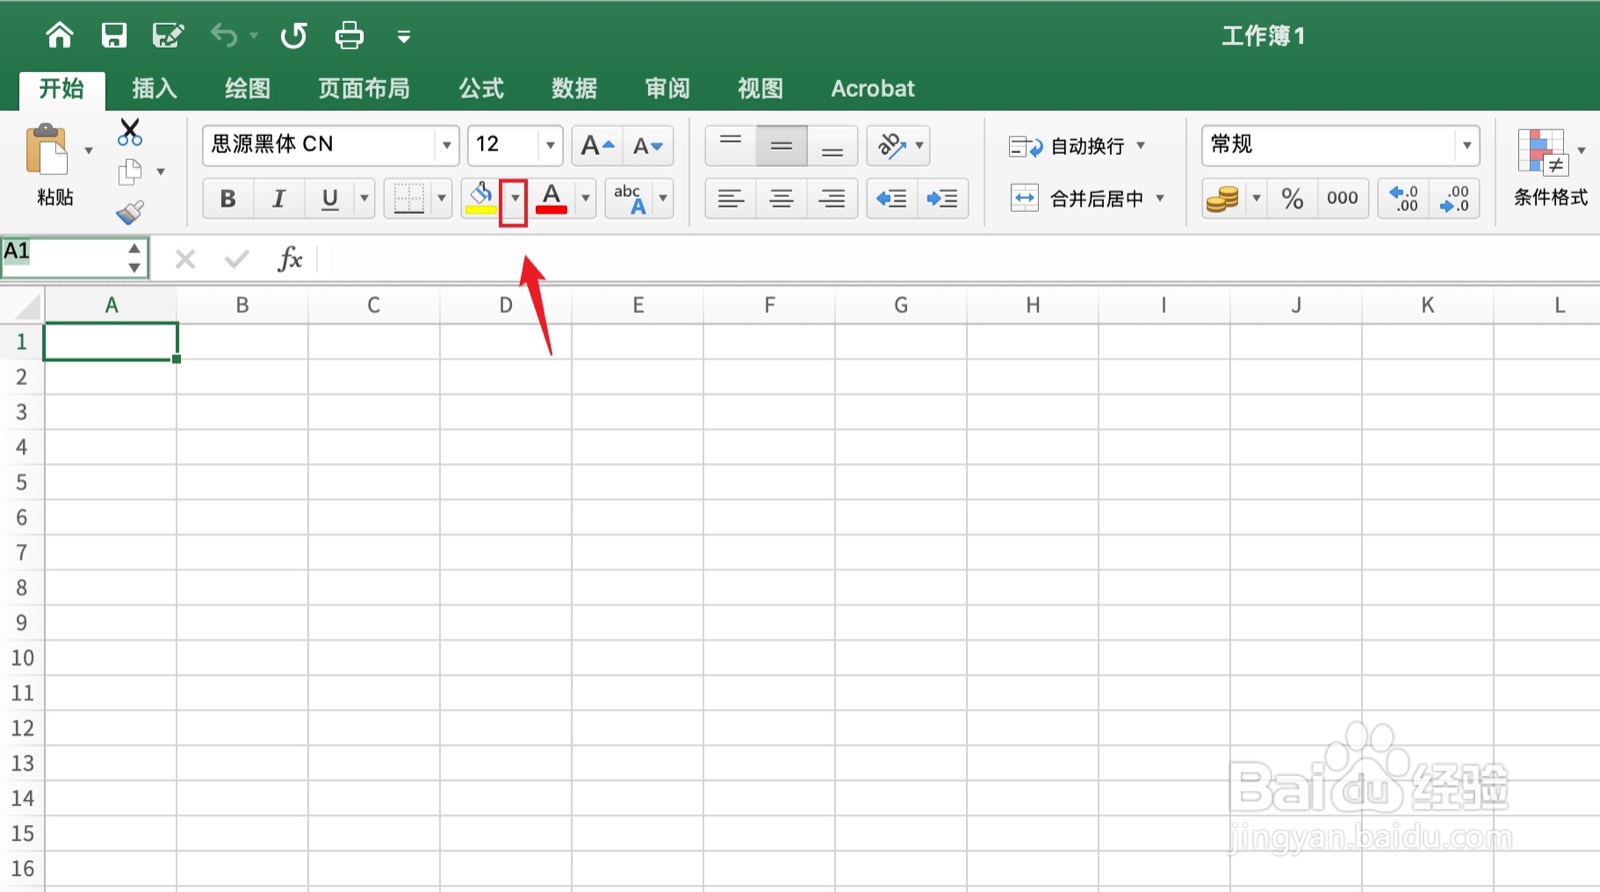The image size is (1600, 892).
Task: Activate the format painter brush
Action: (130, 212)
